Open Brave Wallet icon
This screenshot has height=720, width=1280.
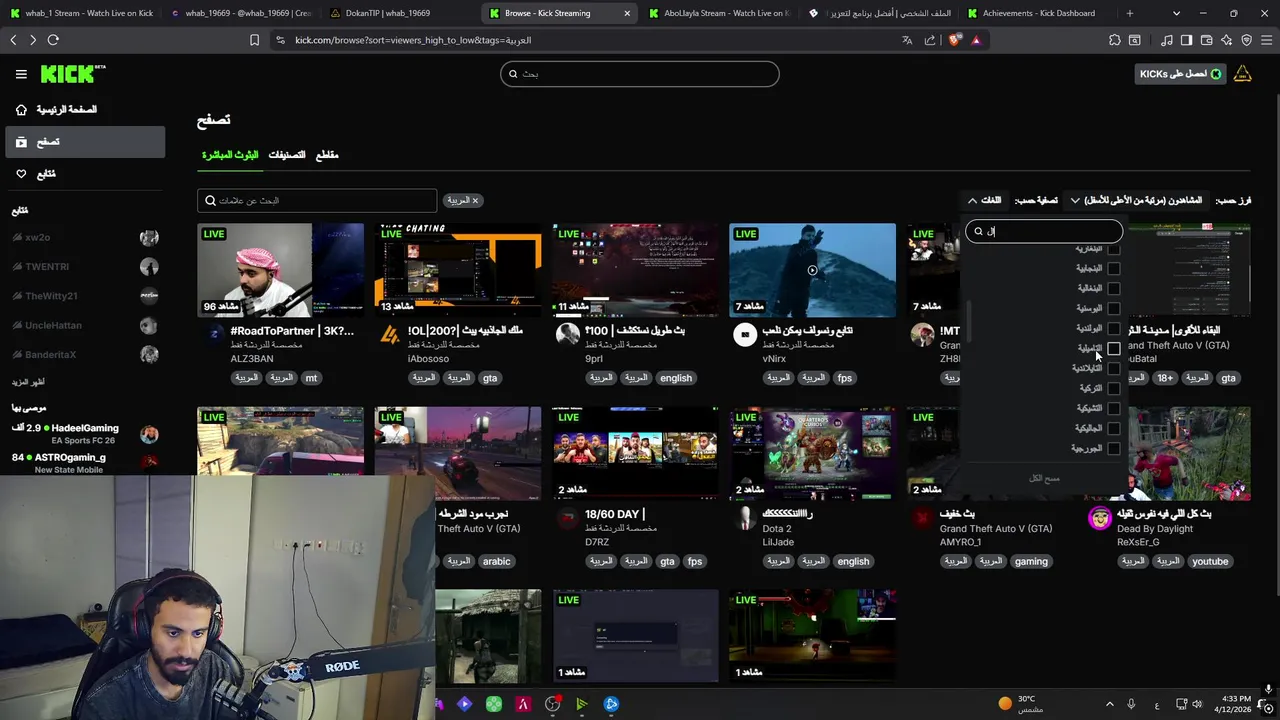click(x=1207, y=40)
